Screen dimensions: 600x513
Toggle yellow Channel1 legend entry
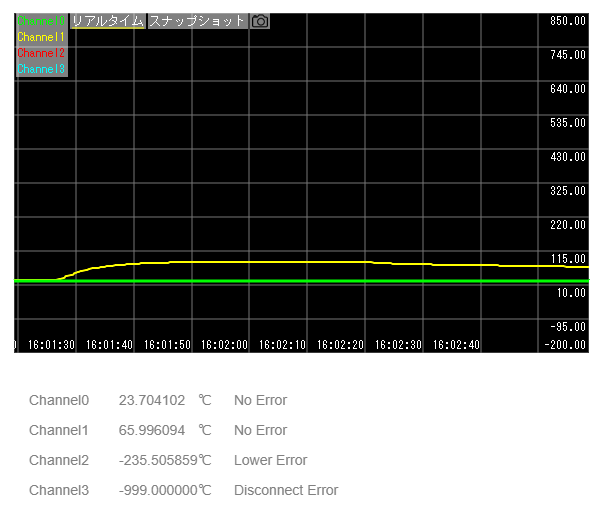click(41, 37)
